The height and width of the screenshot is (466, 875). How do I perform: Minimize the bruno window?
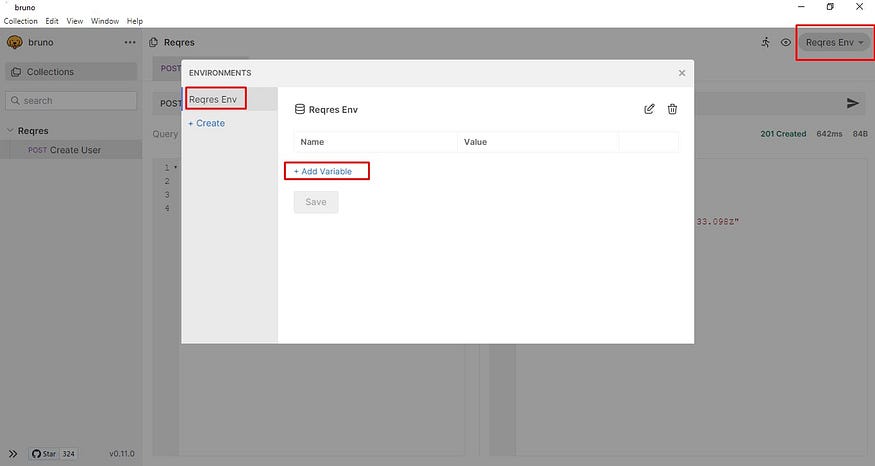(801, 7)
